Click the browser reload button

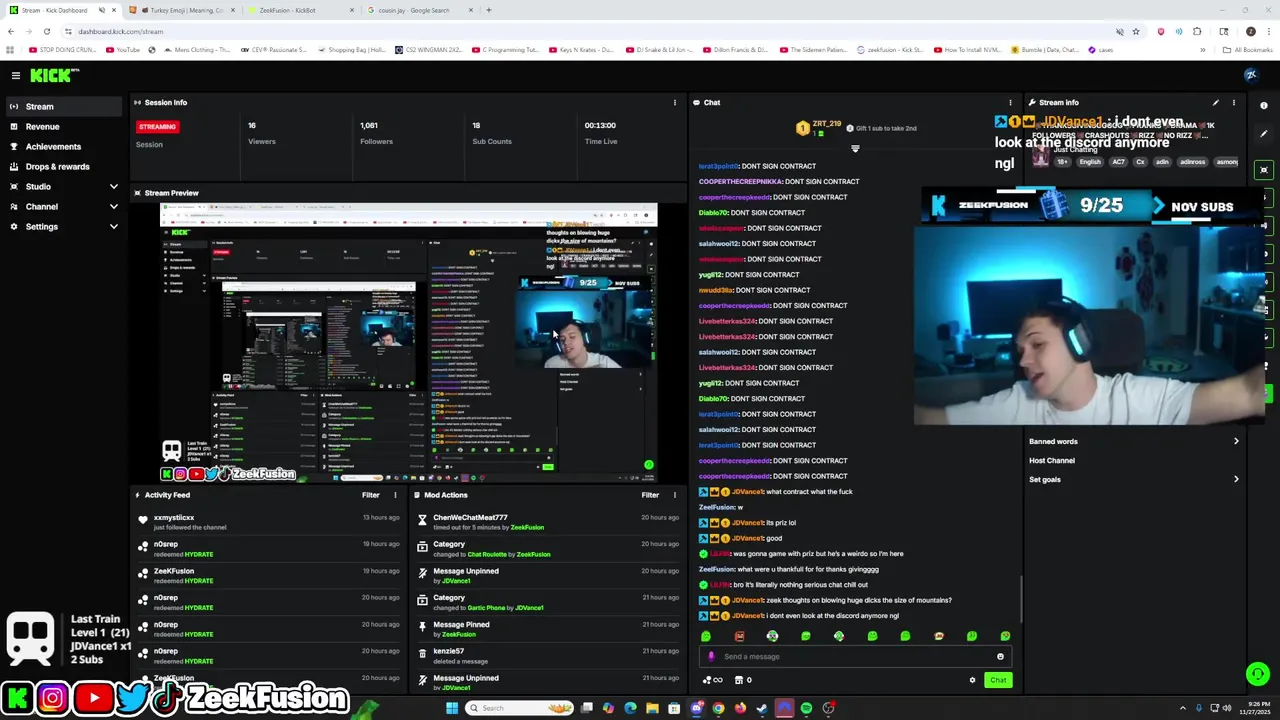(x=46, y=31)
